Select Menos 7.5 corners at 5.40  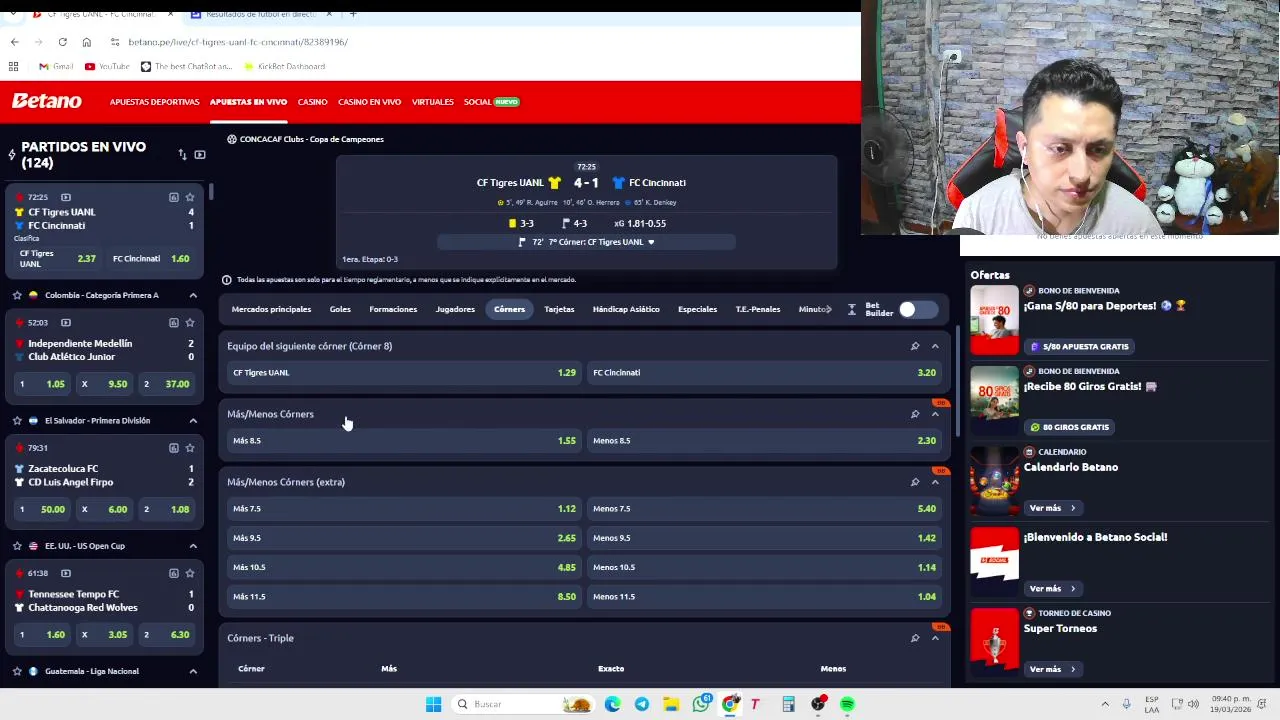764,509
